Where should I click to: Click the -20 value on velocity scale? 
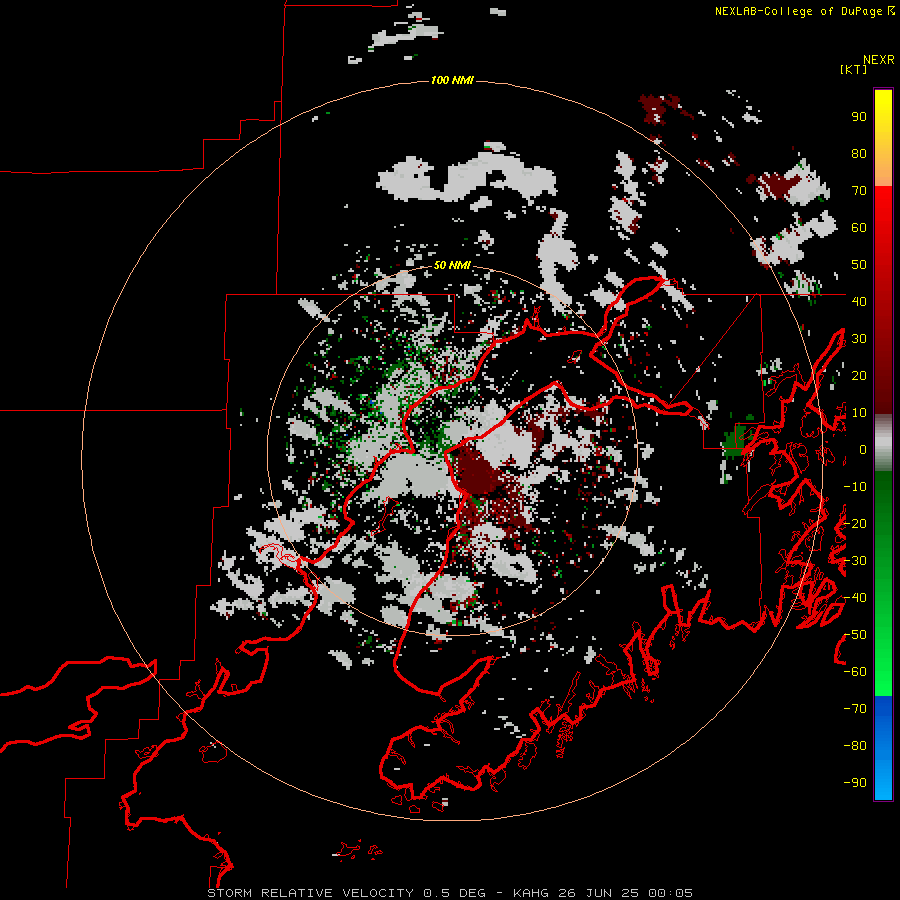[855, 524]
